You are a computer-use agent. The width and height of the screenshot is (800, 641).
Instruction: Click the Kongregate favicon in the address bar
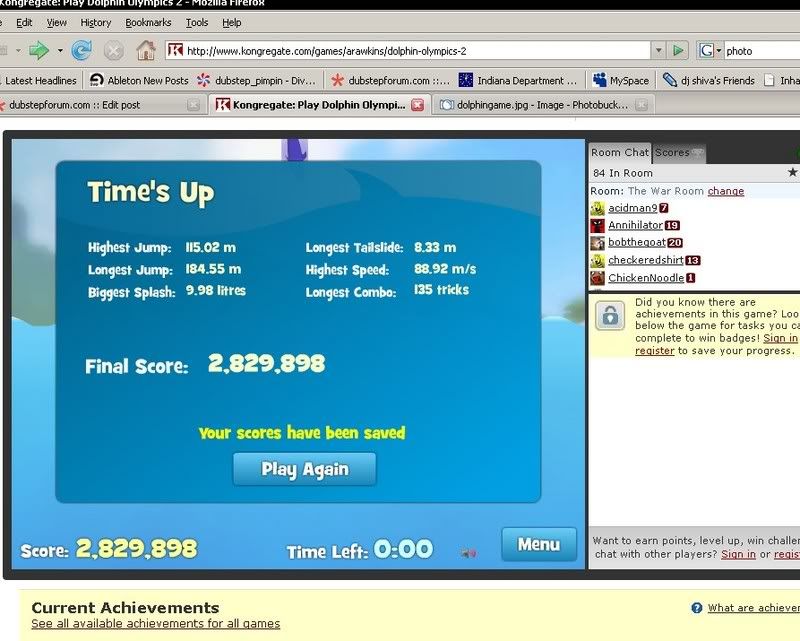pos(175,50)
